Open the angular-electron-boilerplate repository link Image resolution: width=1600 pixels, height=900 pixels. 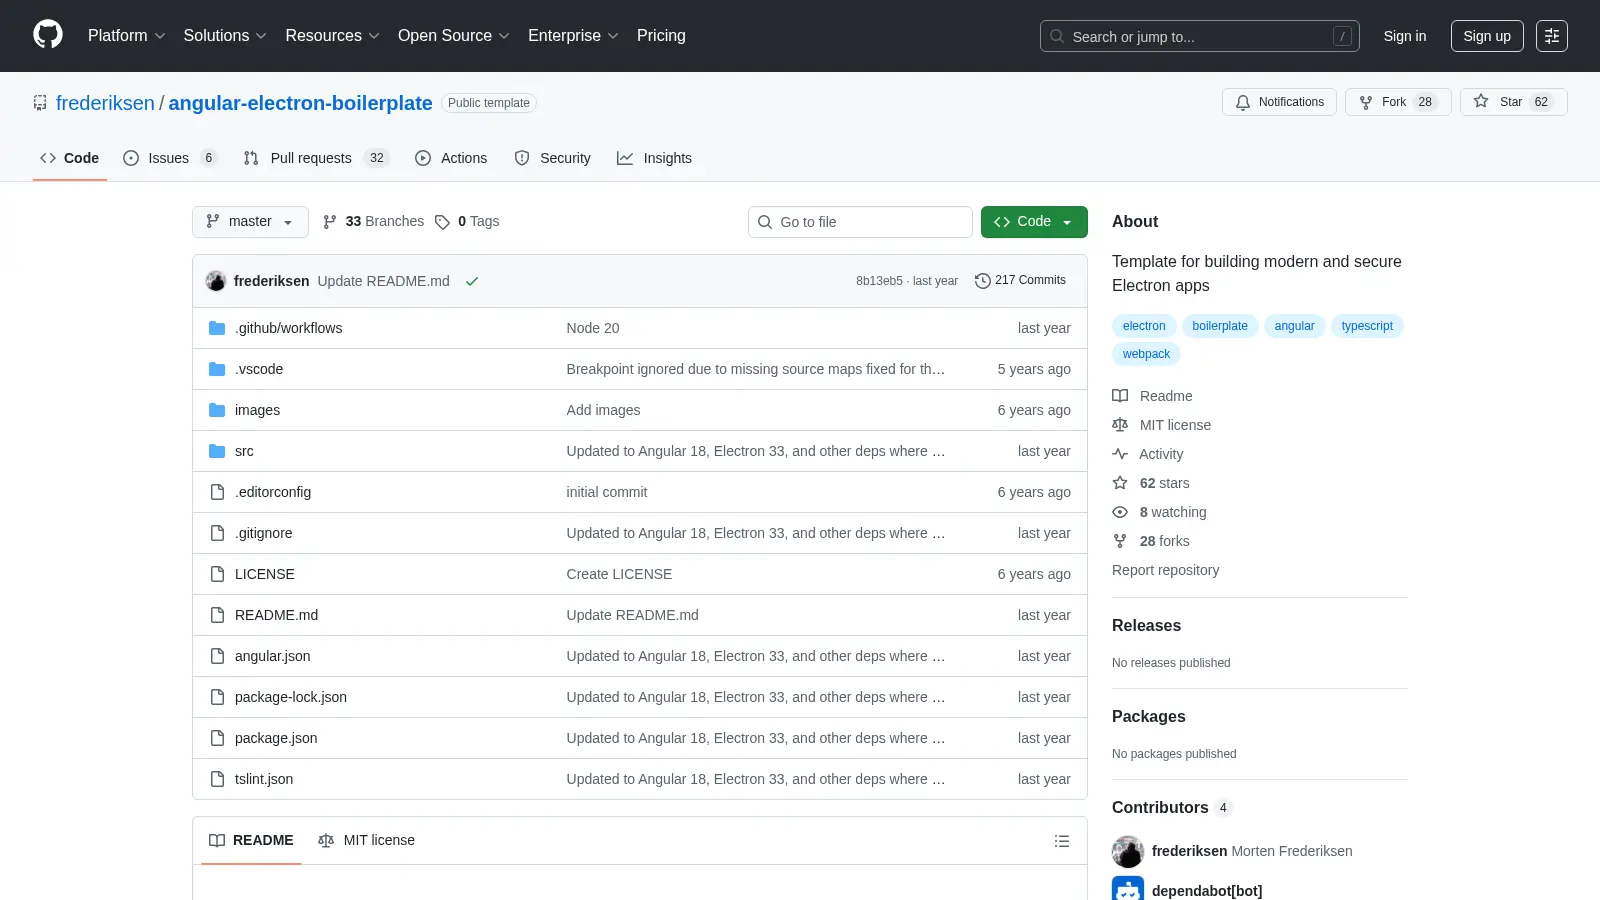(x=300, y=103)
